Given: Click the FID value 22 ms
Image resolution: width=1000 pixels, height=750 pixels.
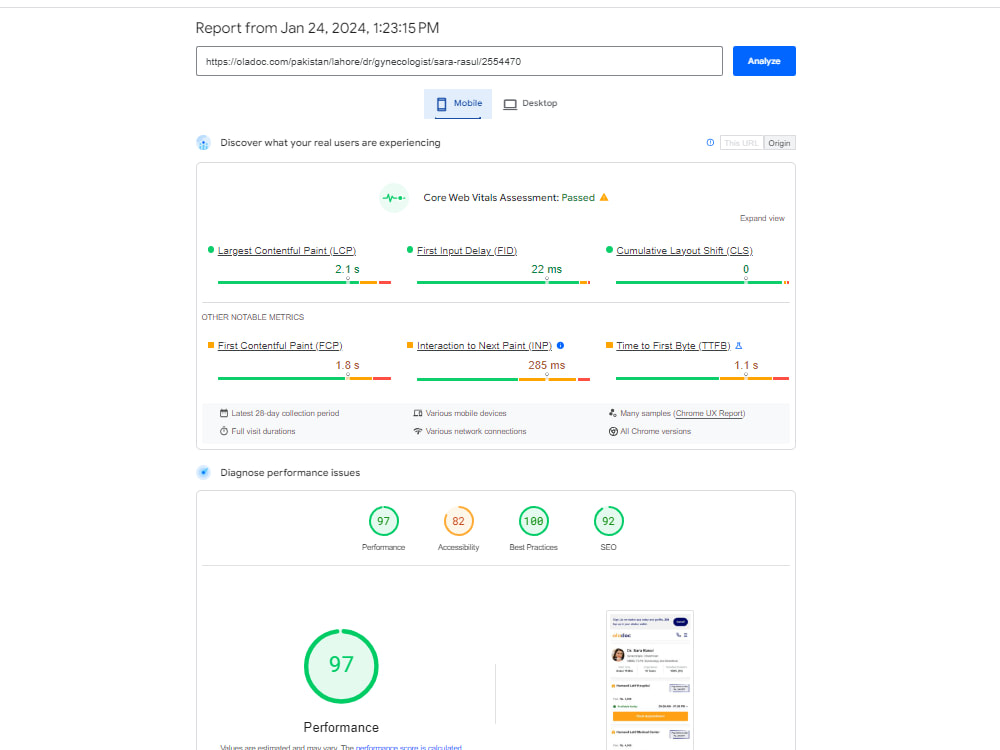Looking at the screenshot, I should pyautogui.click(x=547, y=269).
